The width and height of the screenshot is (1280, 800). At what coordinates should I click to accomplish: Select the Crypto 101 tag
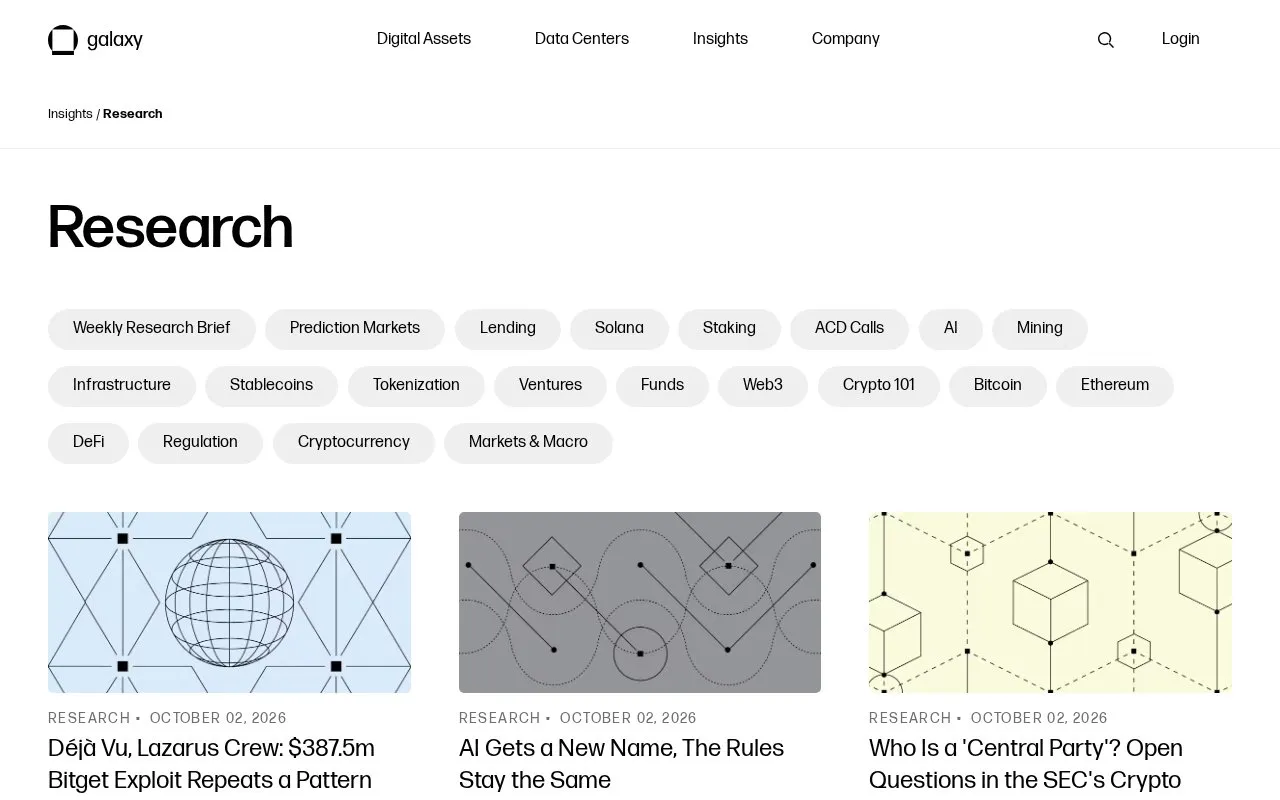click(x=879, y=386)
